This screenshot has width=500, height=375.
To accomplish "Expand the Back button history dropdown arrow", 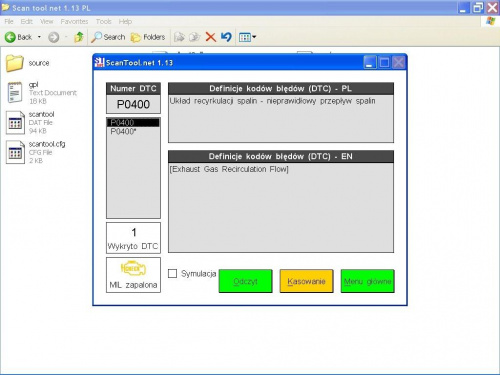I will [39, 37].
